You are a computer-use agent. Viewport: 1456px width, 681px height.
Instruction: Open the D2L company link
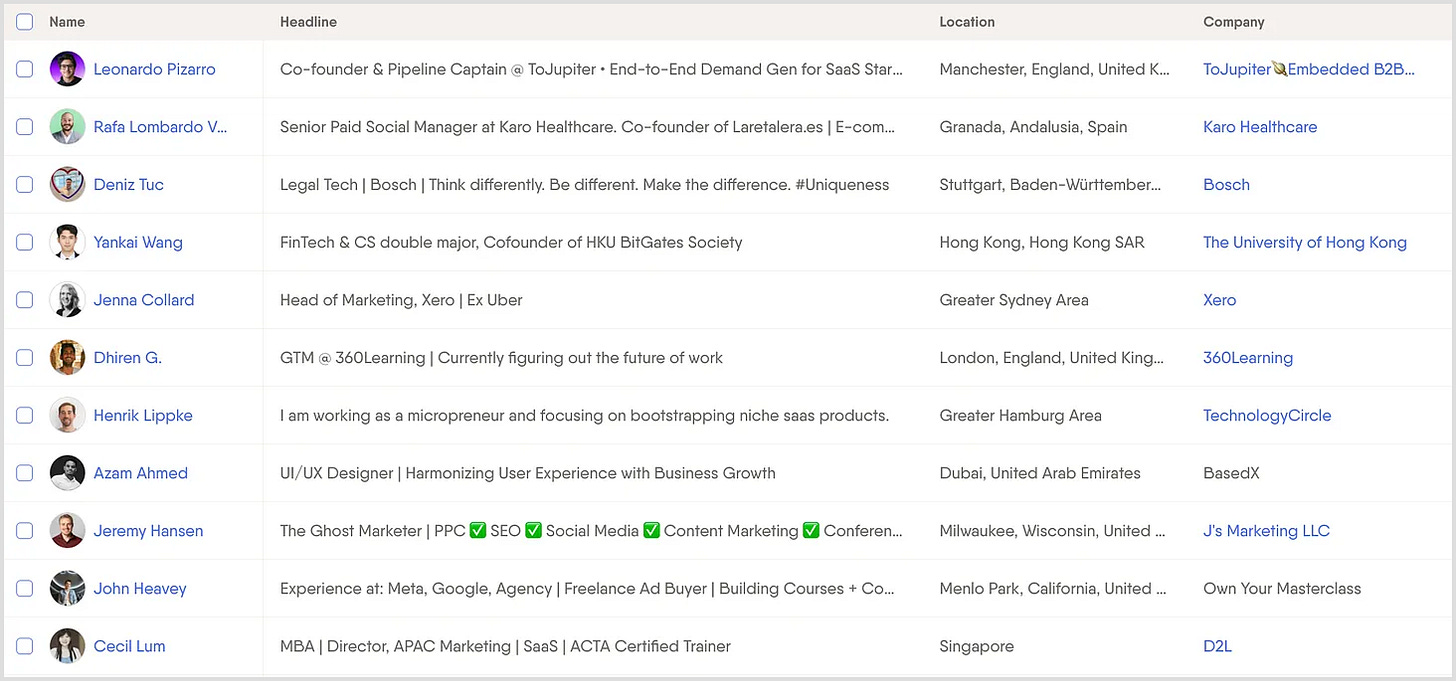[x=1217, y=646]
